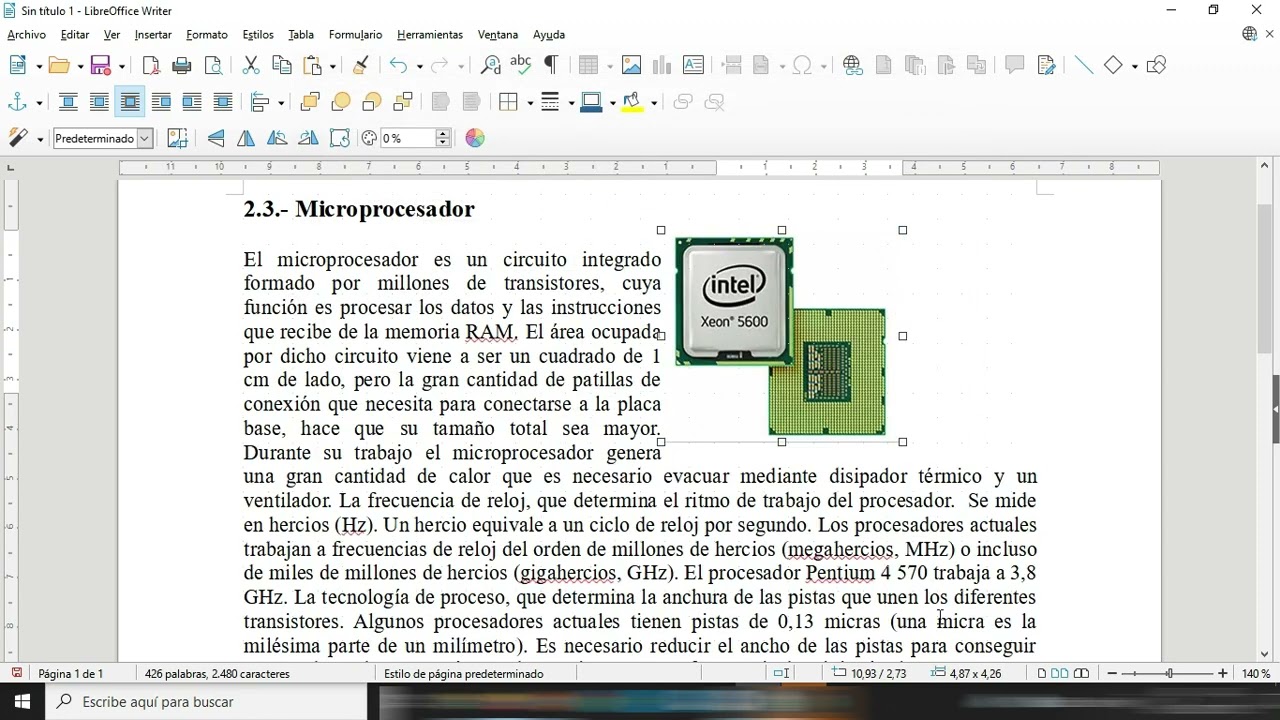Open Find and Replace
This screenshot has height=720, width=1280.
pos(490,65)
